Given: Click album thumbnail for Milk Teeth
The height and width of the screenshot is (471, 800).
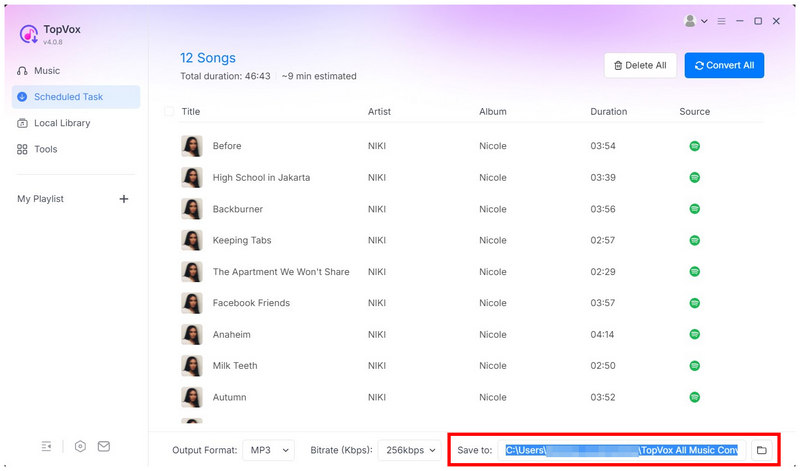Looking at the screenshot, I should [x=192, y=366].
